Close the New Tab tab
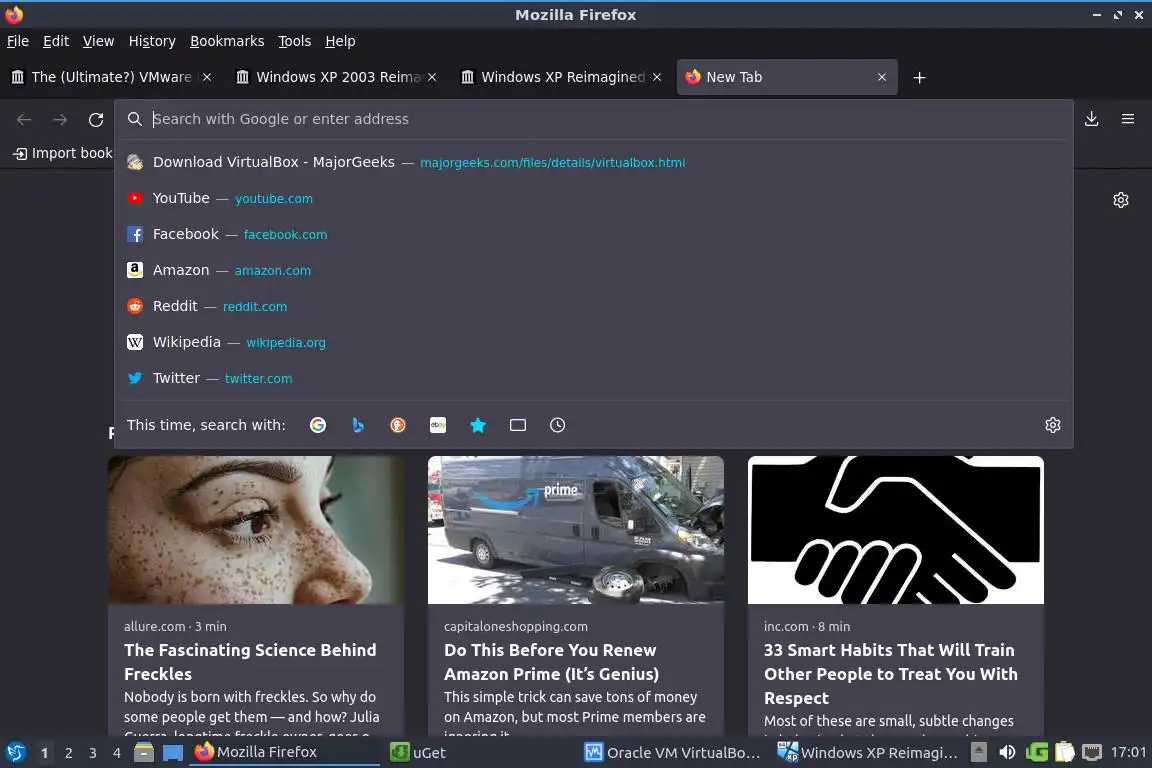The image size is (1152, 768). 882,77
